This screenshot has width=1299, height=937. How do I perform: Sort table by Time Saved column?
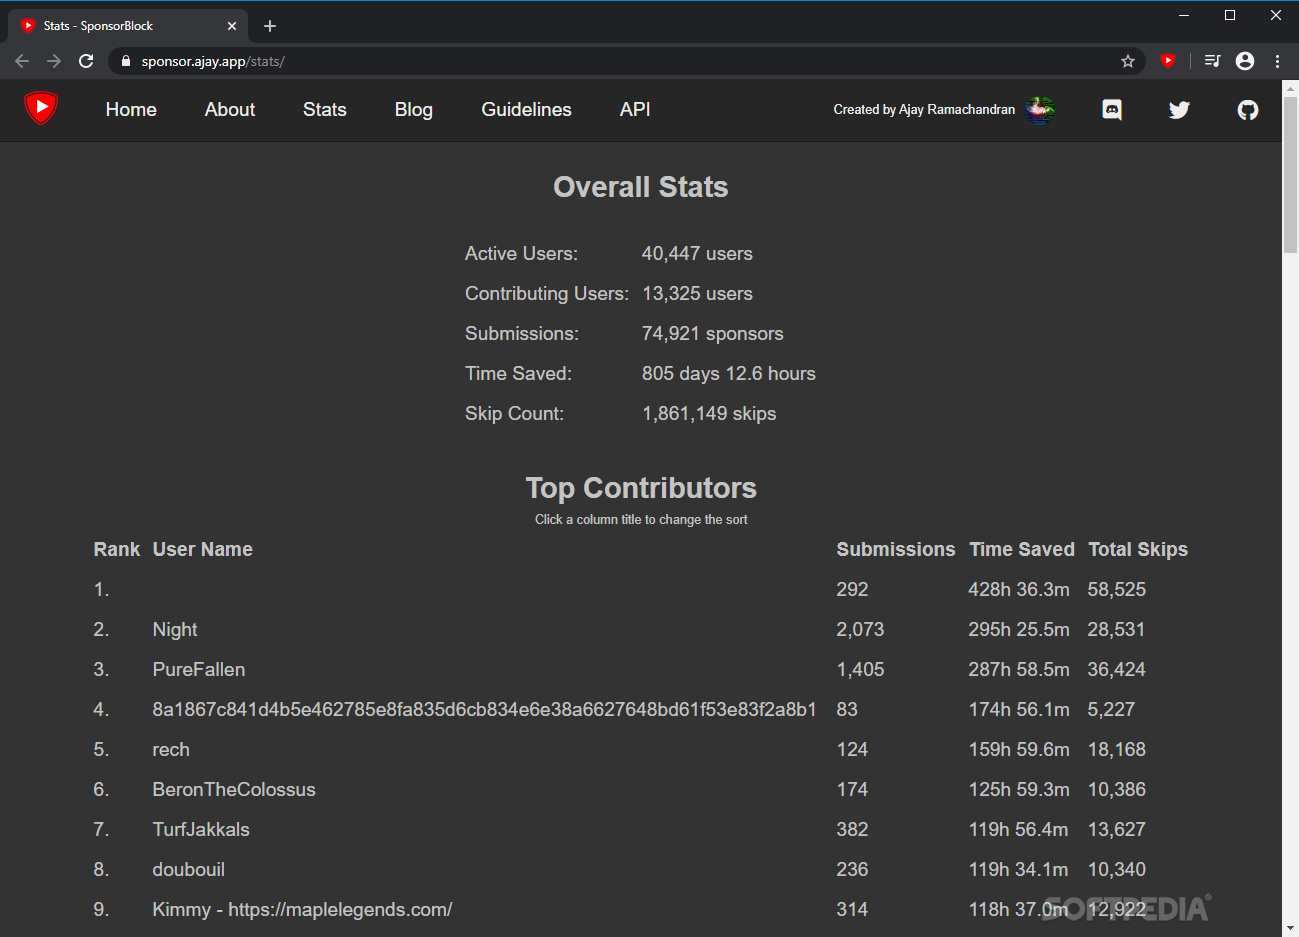(x=1022, y=549)
